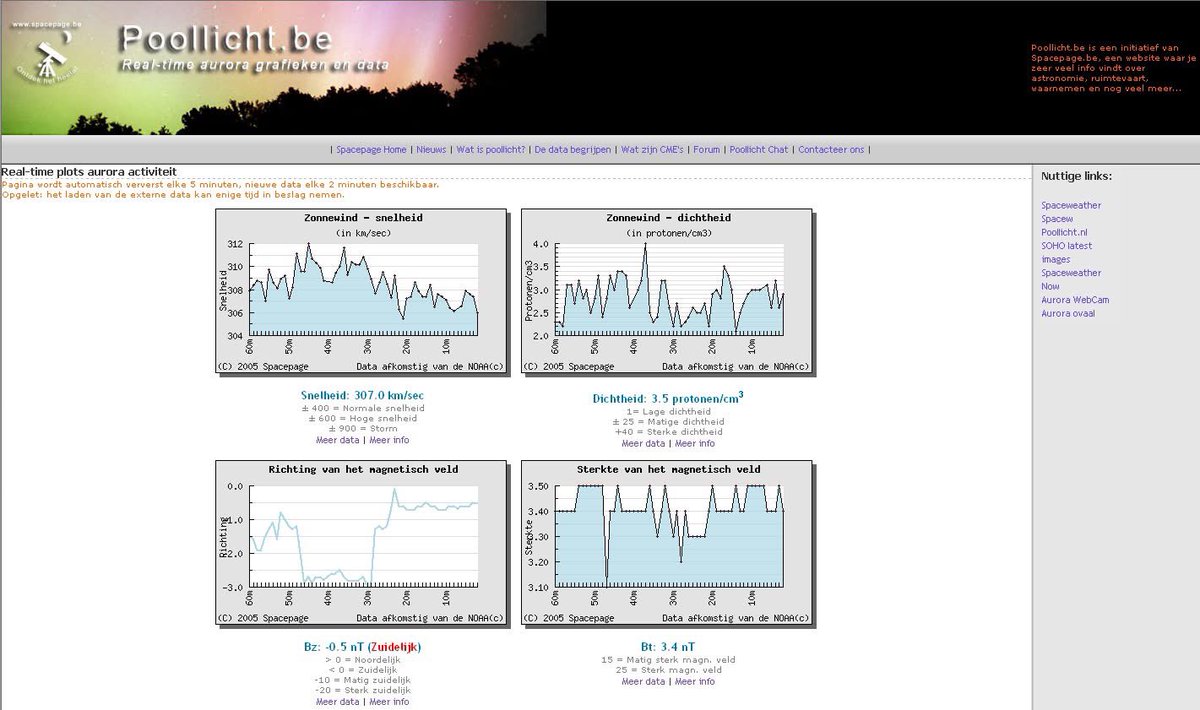Click 'Contacteer ons' in navigation bar
The width and height of the screenshot is (1200, 710).
pyautogui.click(x=831, y=150)
